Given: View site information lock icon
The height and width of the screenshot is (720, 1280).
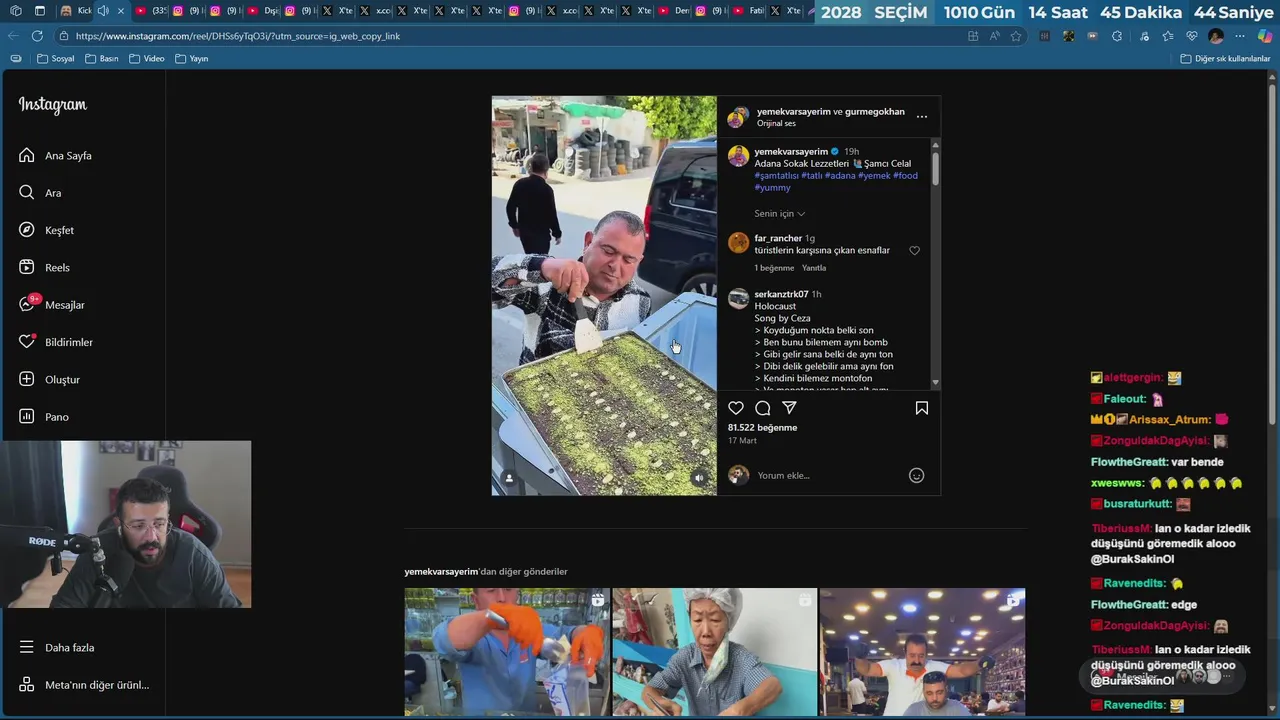Looking at the screenshot, I should coord(64,36).
